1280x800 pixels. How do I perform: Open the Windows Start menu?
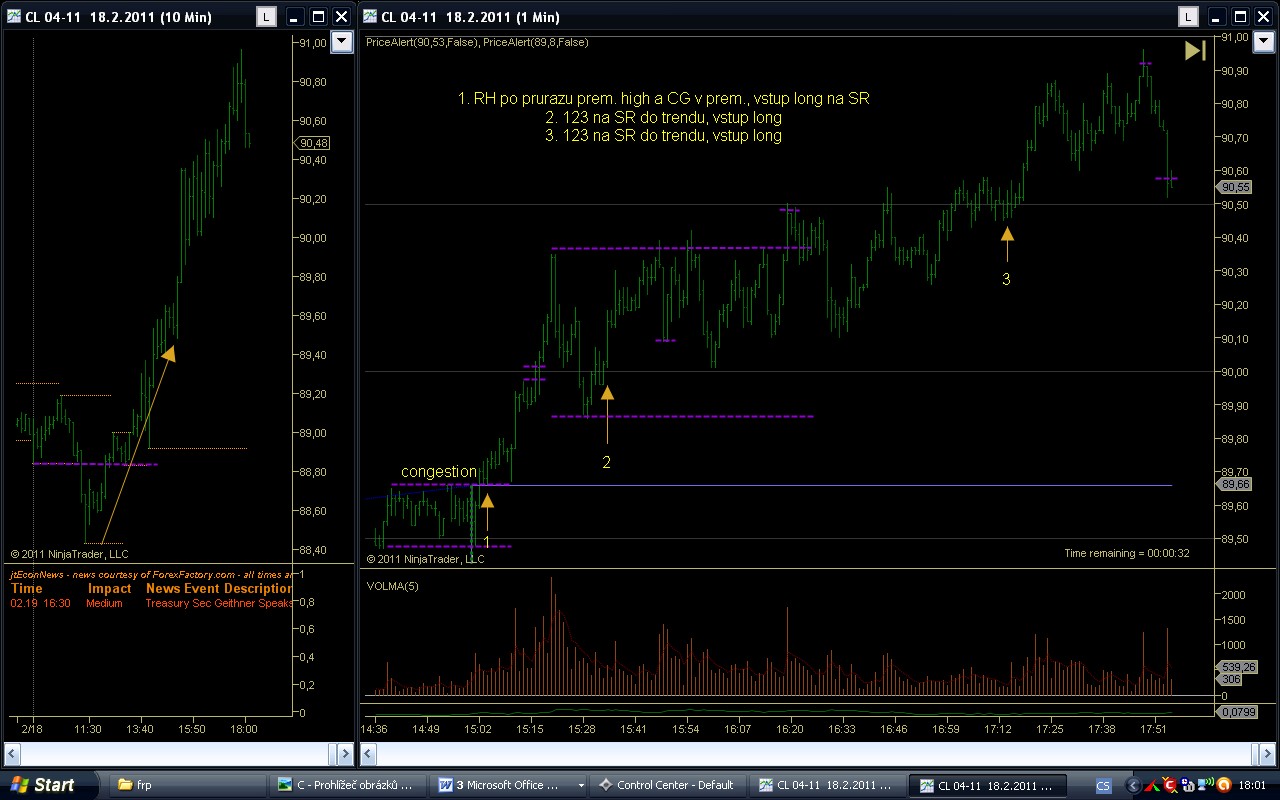[x=42, y=785]
